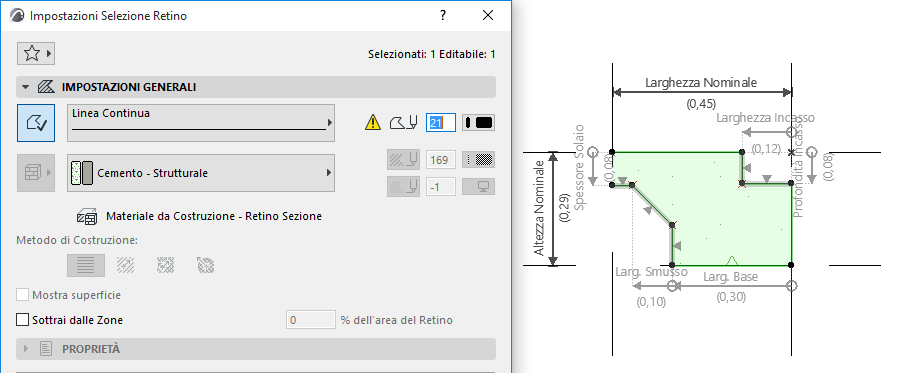910x373 pixels.
Task: Click the Impostazioni Generali hatch icon
Action: click(x=45, y=87)
